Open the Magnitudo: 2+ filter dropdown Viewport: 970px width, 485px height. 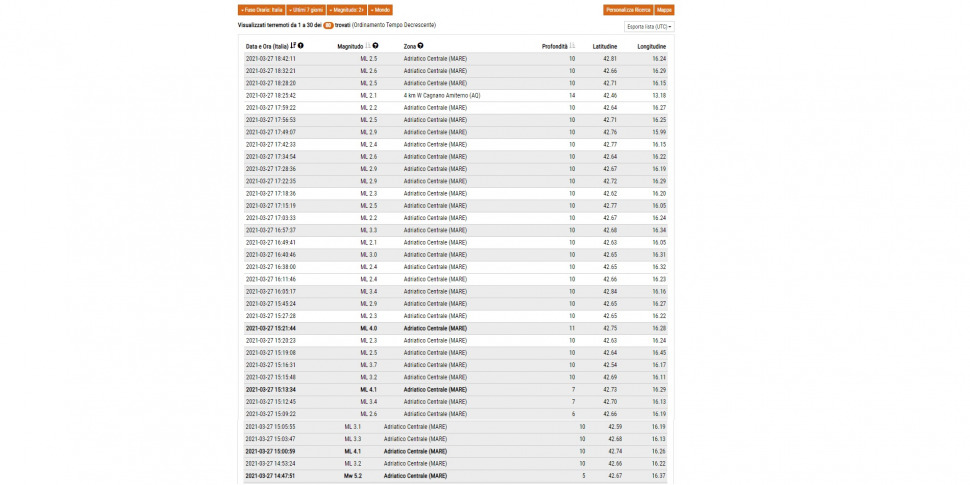tap(347, 10)
